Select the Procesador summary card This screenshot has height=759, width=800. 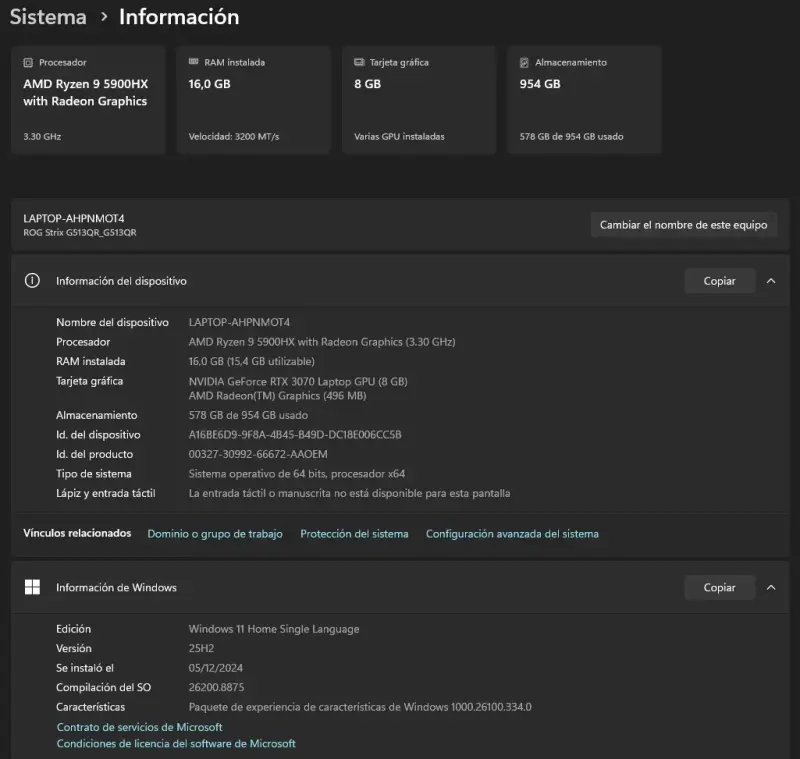pyautogui.click(x=88, y=99)
